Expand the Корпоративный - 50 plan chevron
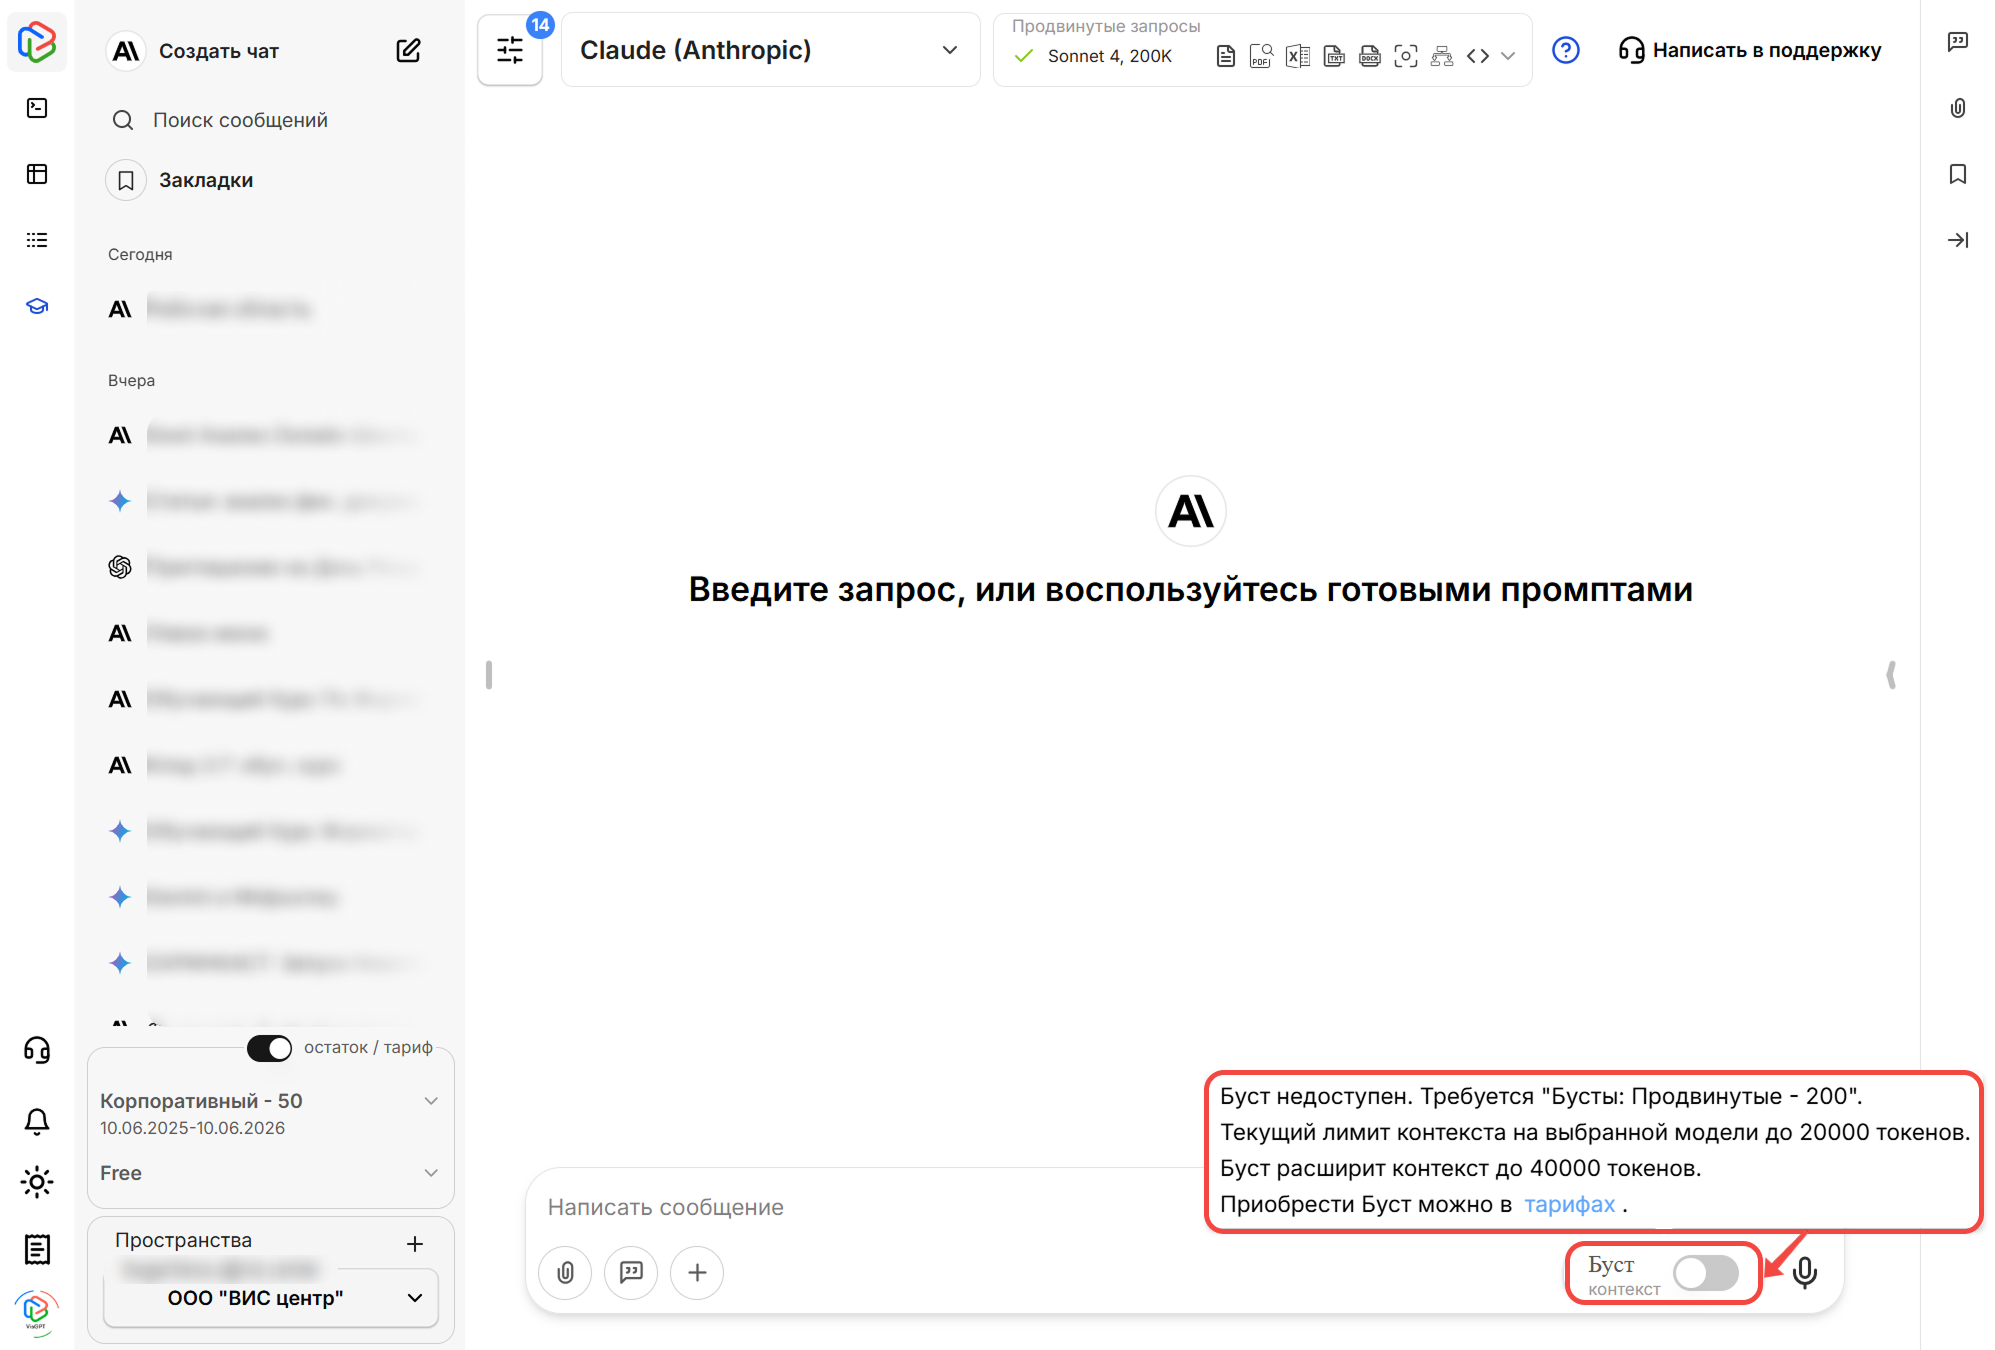 click(431, 1101)
